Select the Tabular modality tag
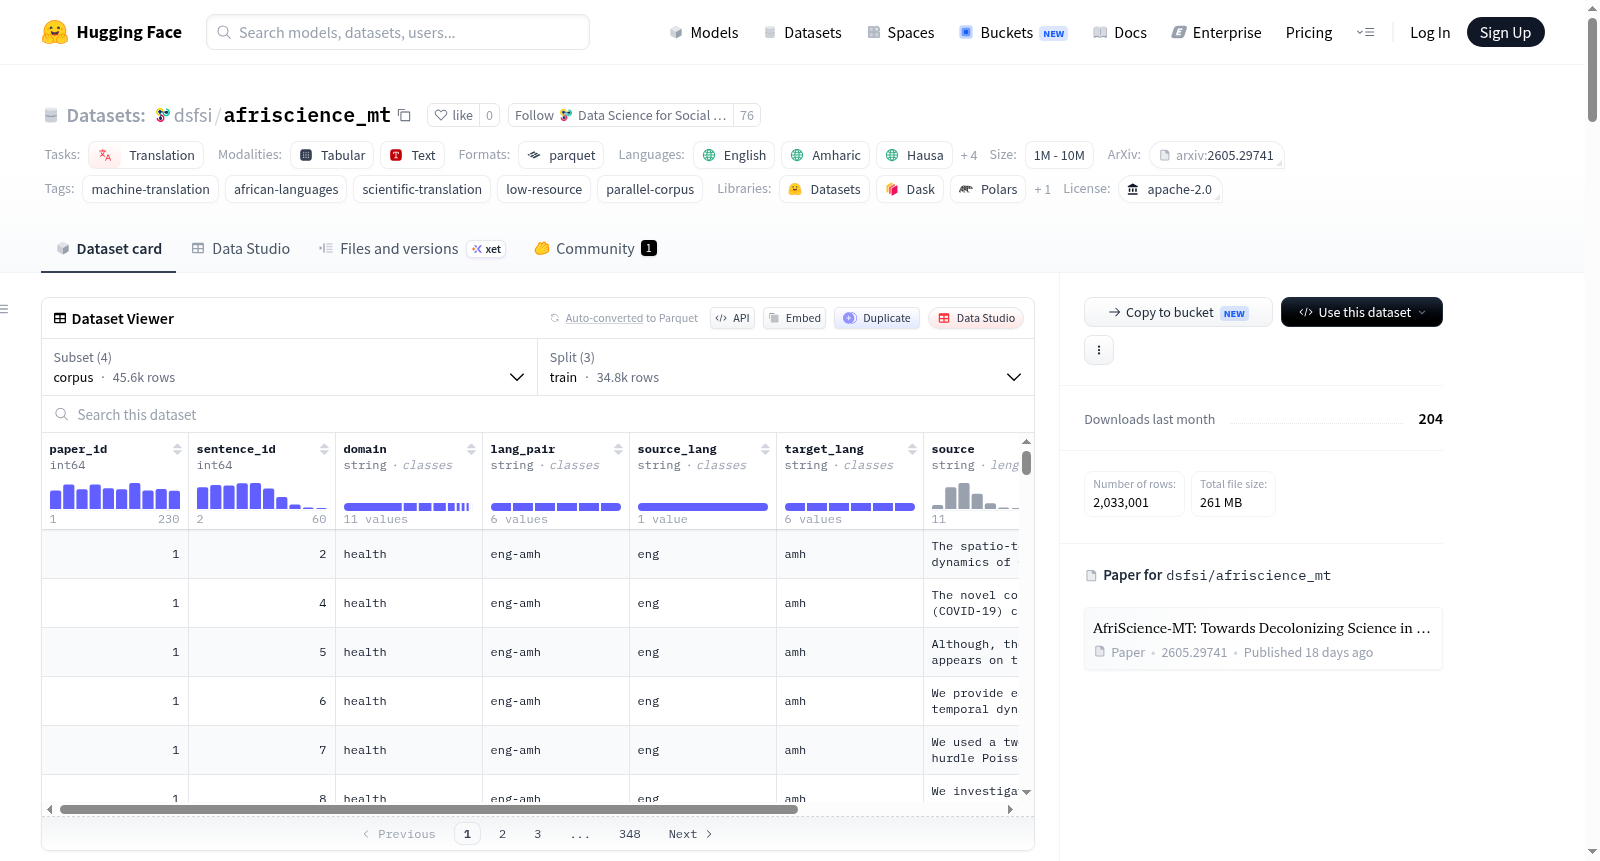This screenshot has width=1600, height=861. (333, 155)
